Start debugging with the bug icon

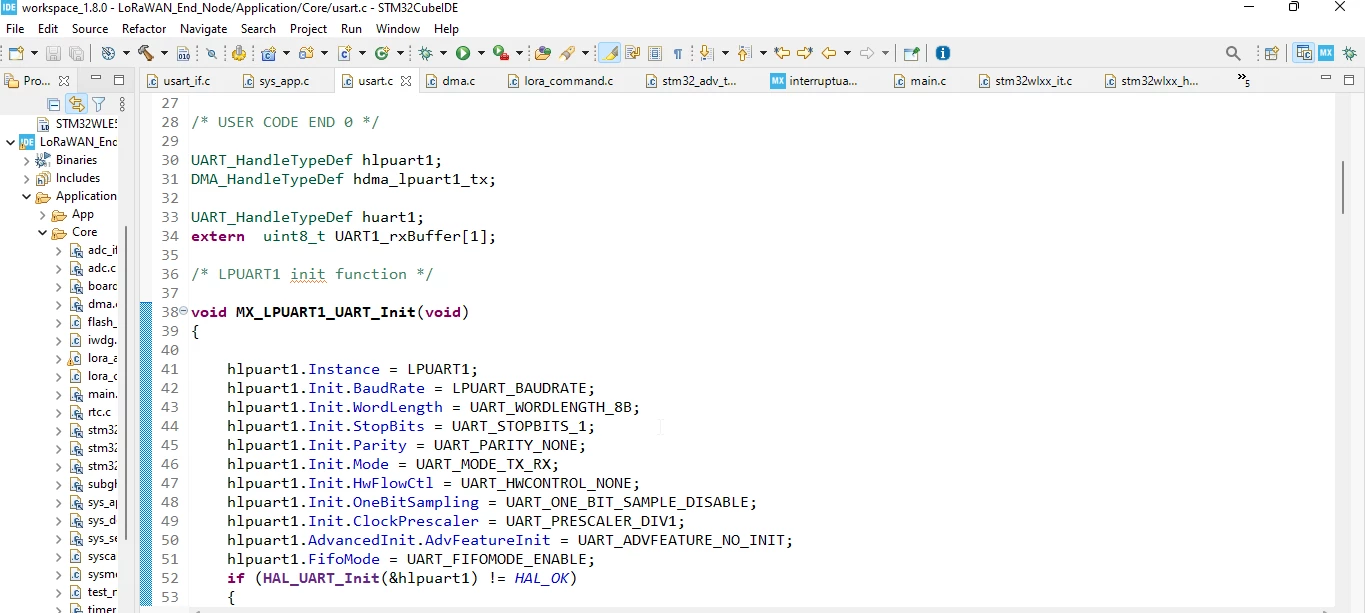(x=427, y=53)
